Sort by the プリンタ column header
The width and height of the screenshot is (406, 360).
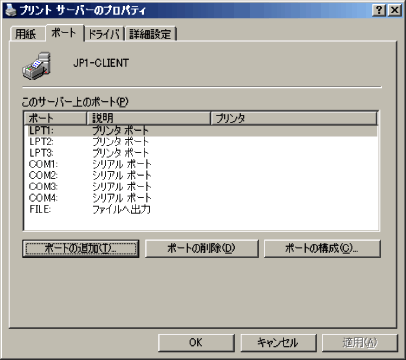(x=294, y=118)
